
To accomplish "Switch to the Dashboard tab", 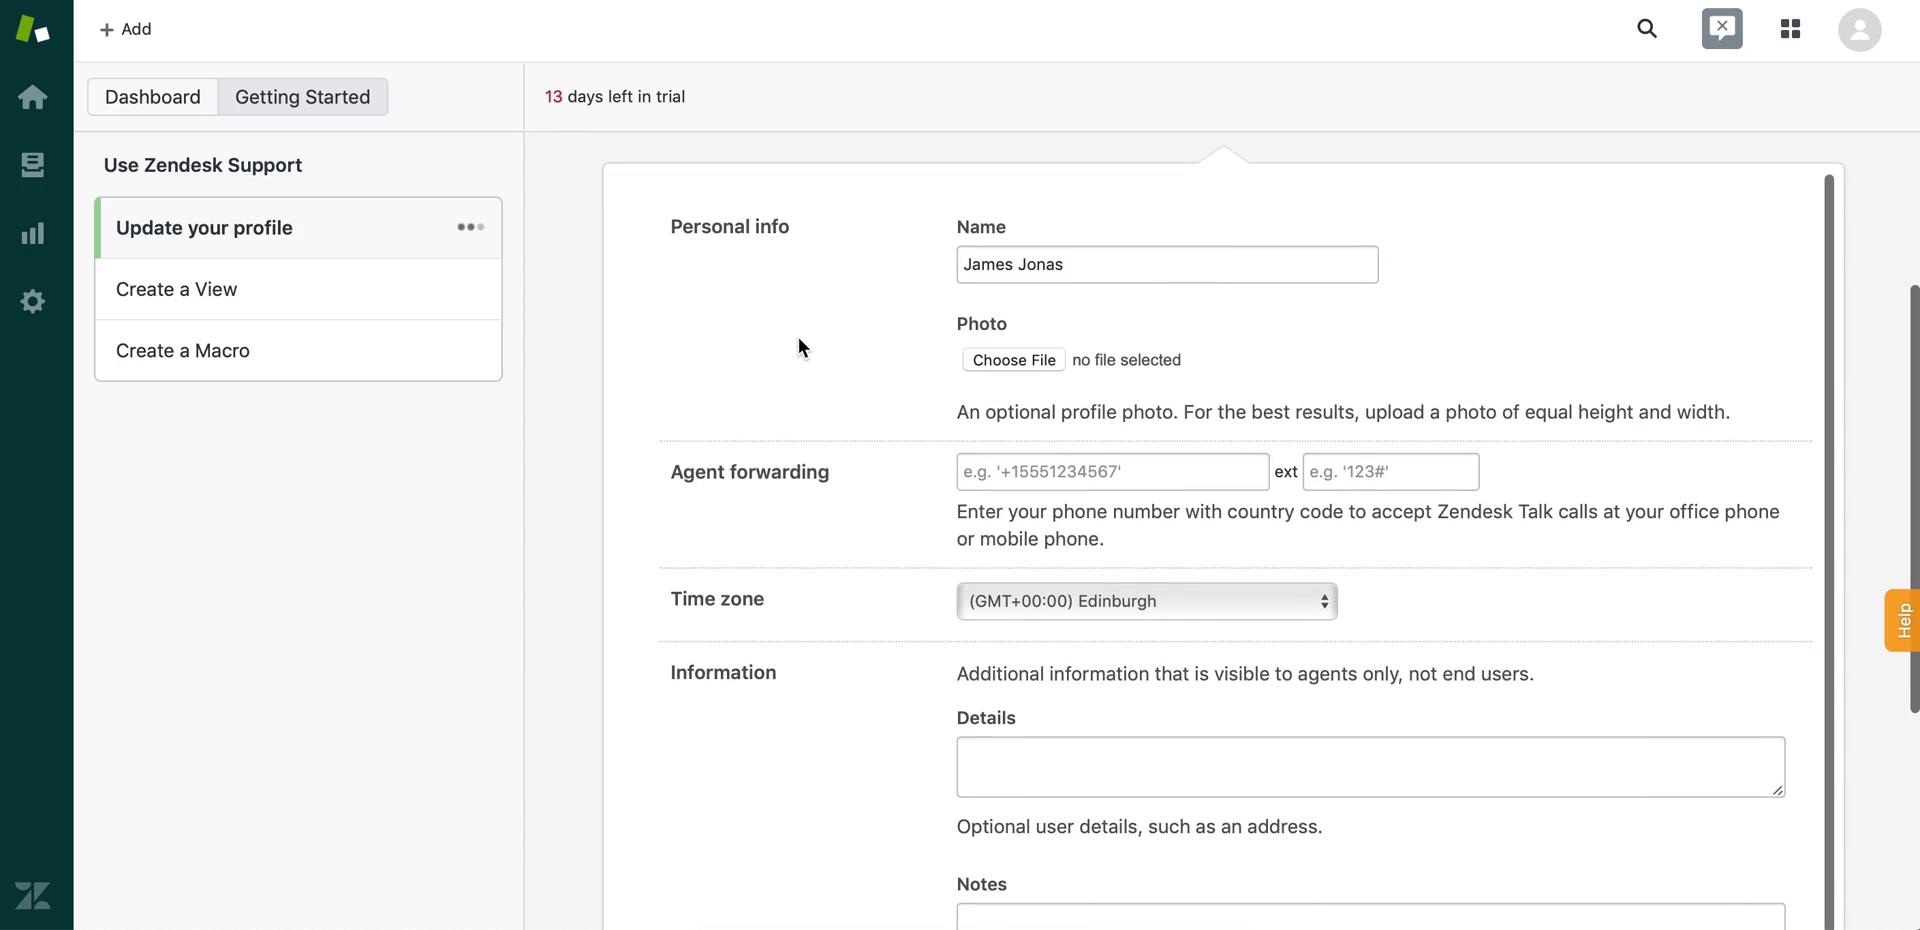I will (153, 97).
